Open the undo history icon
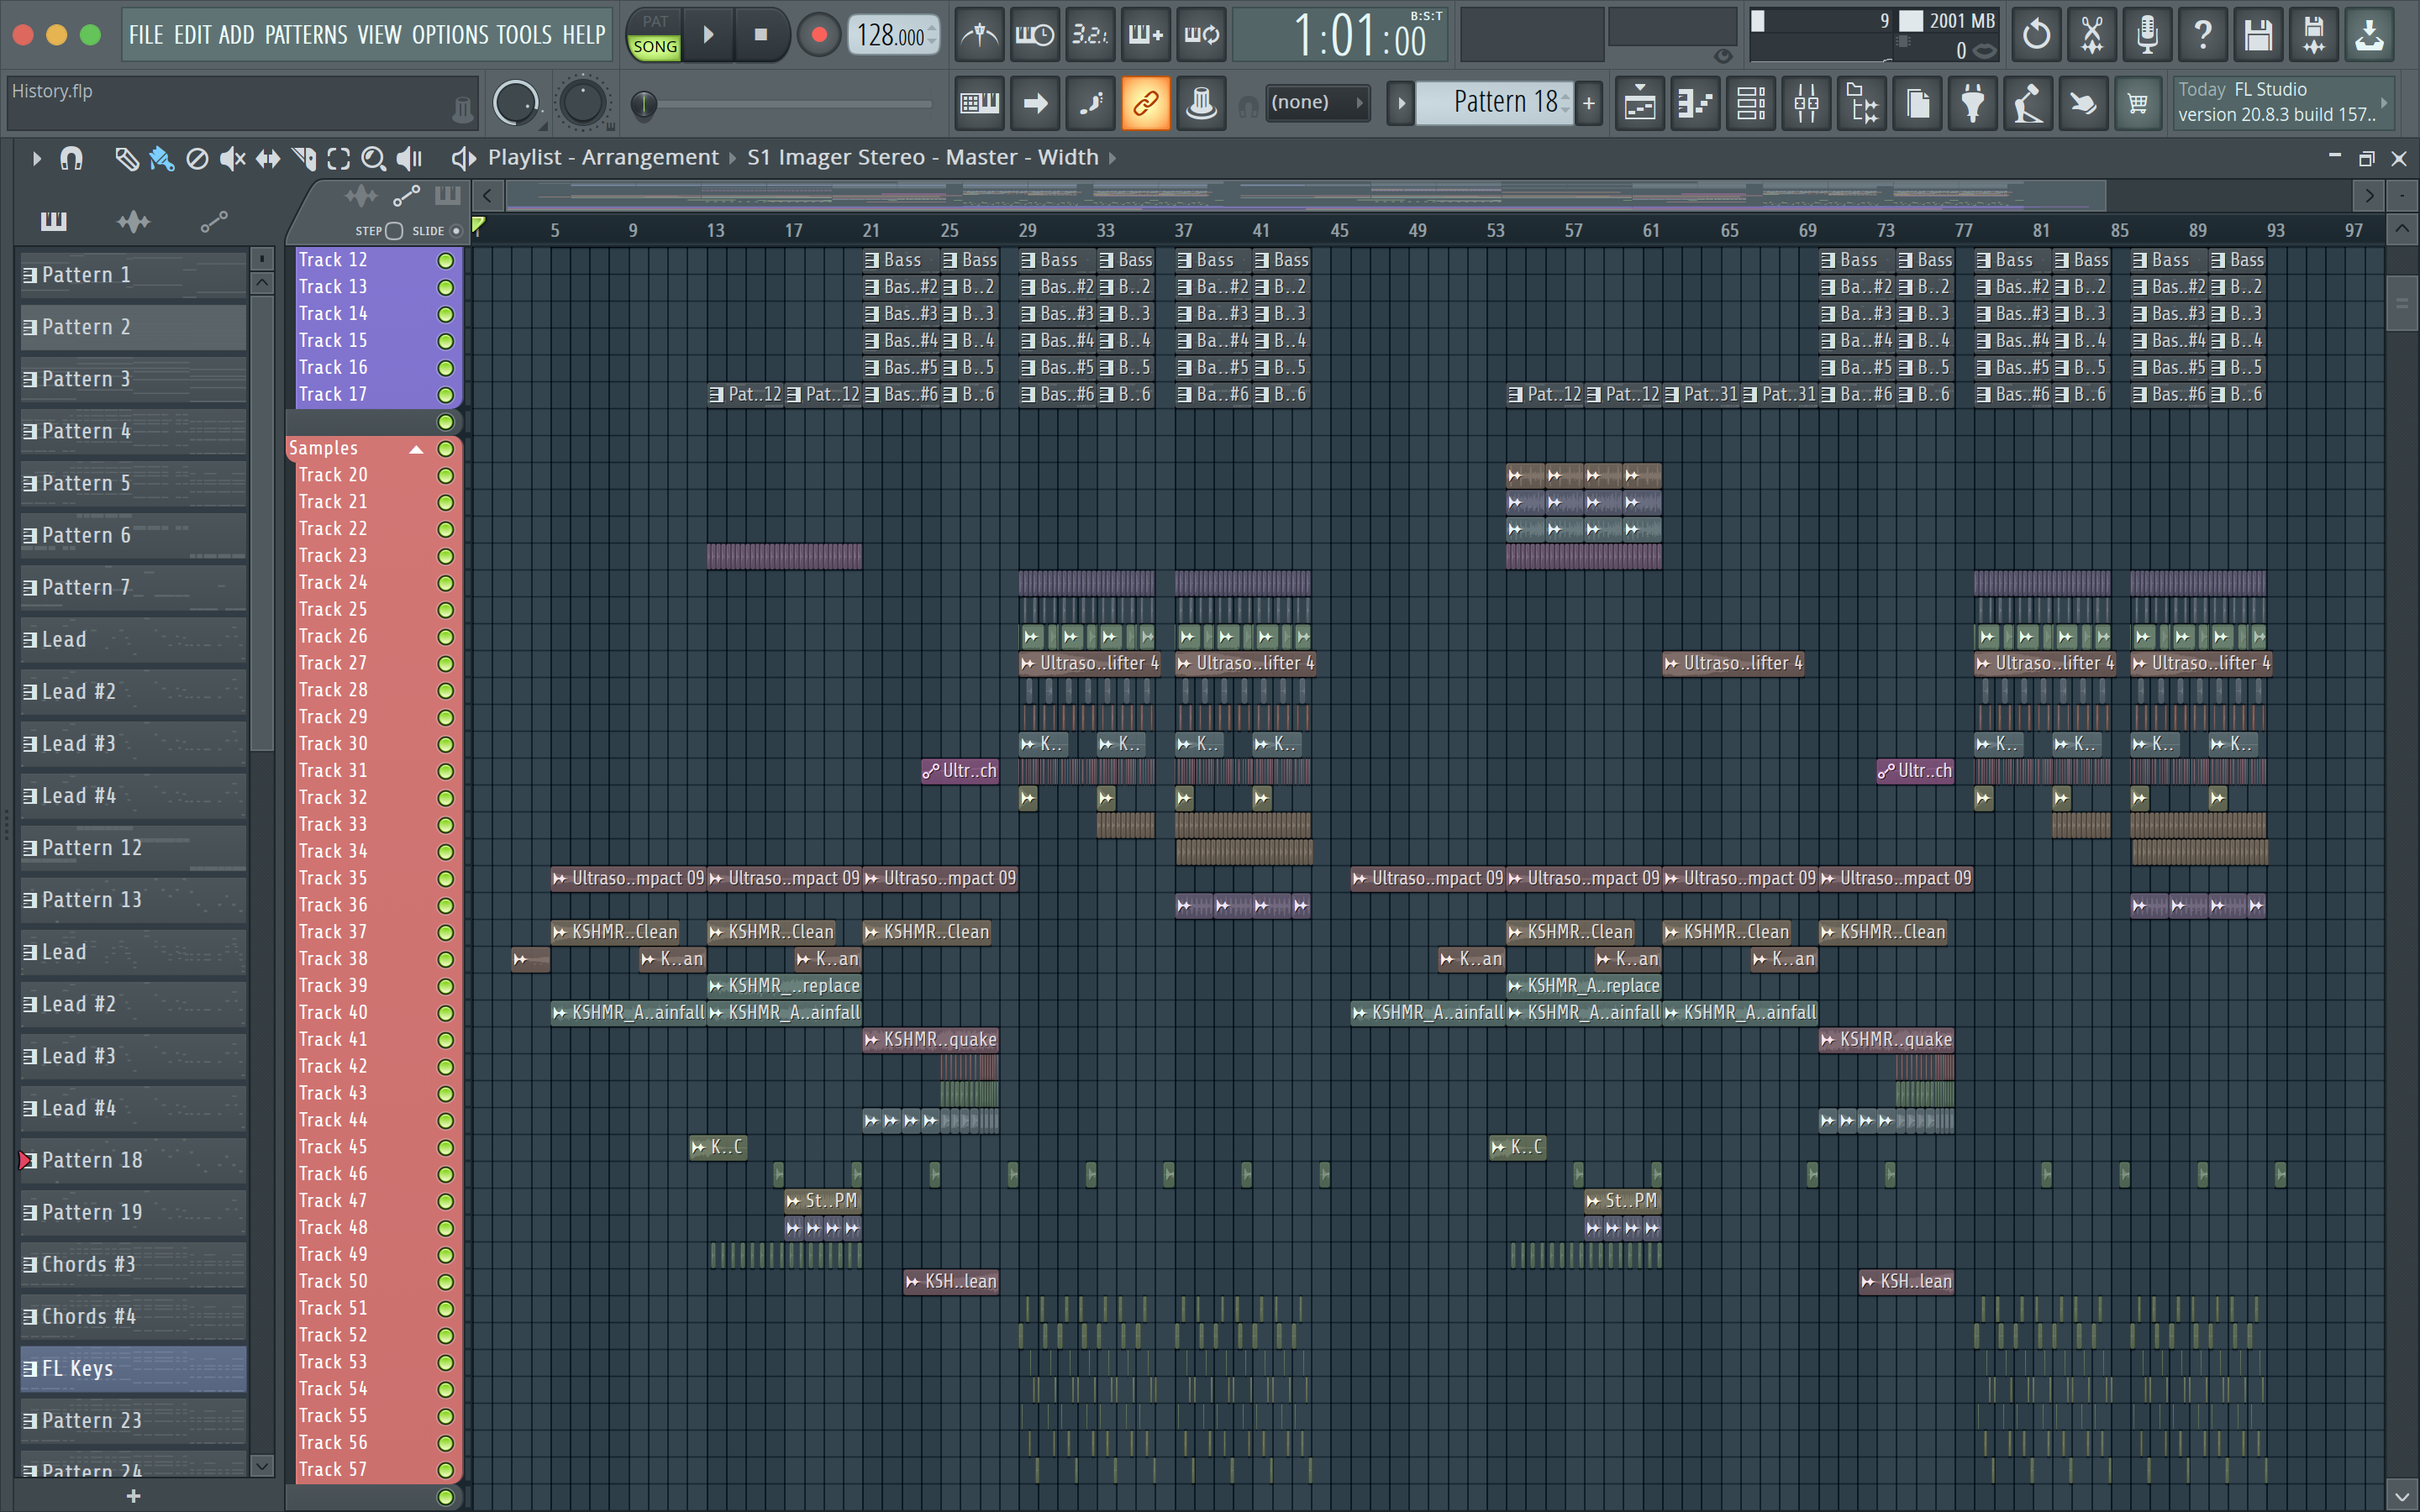This screenshot has height=1512, width=2420. point(2035,35)
